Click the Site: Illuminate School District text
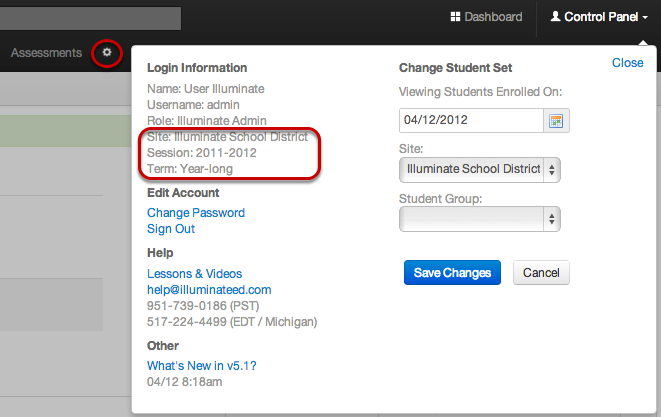The height and width of the screenshot is (417, 661). click(x=228, y=137)
